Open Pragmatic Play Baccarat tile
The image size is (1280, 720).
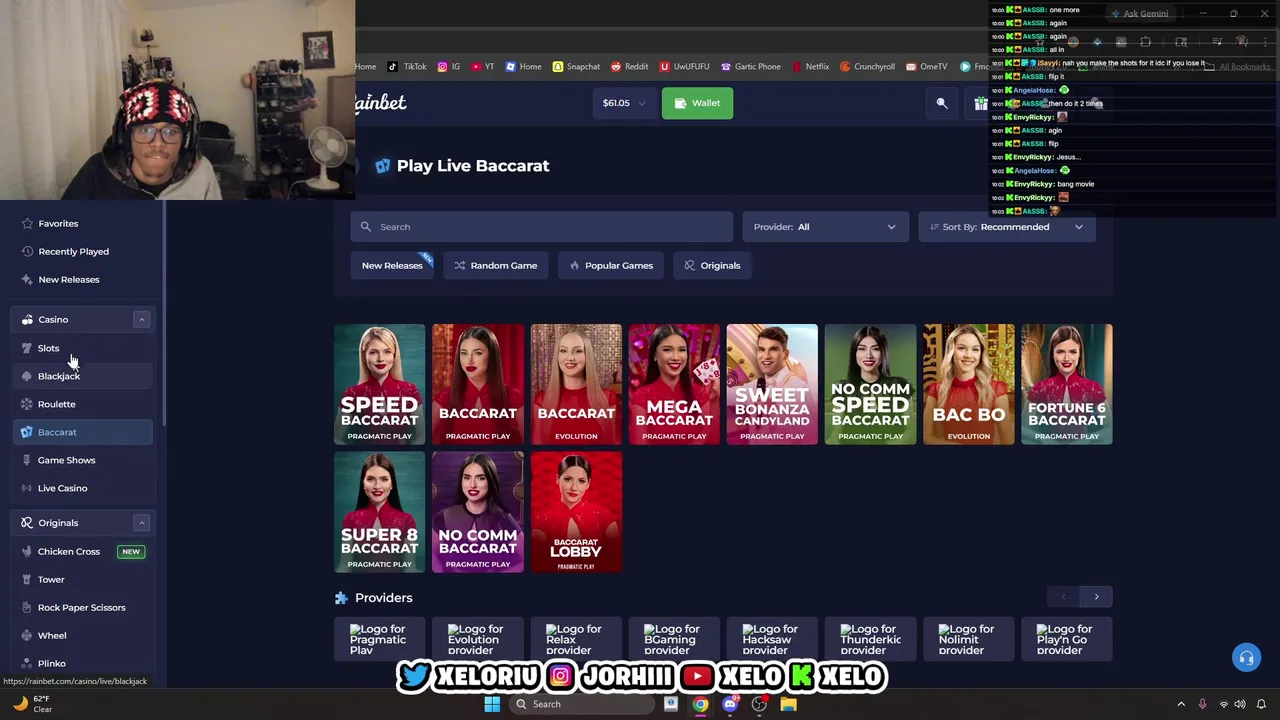click(x=478, y=384)
